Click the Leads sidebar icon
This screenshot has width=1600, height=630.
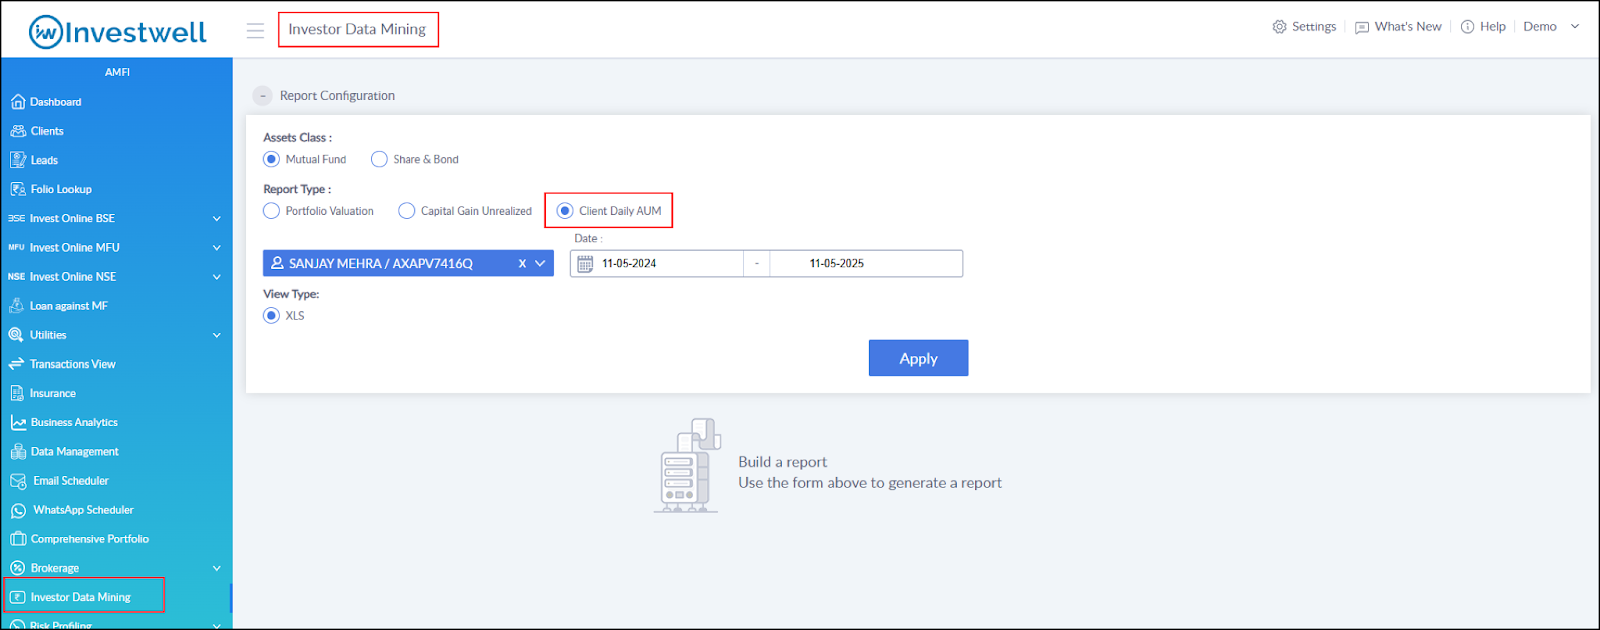coord(17,160)
